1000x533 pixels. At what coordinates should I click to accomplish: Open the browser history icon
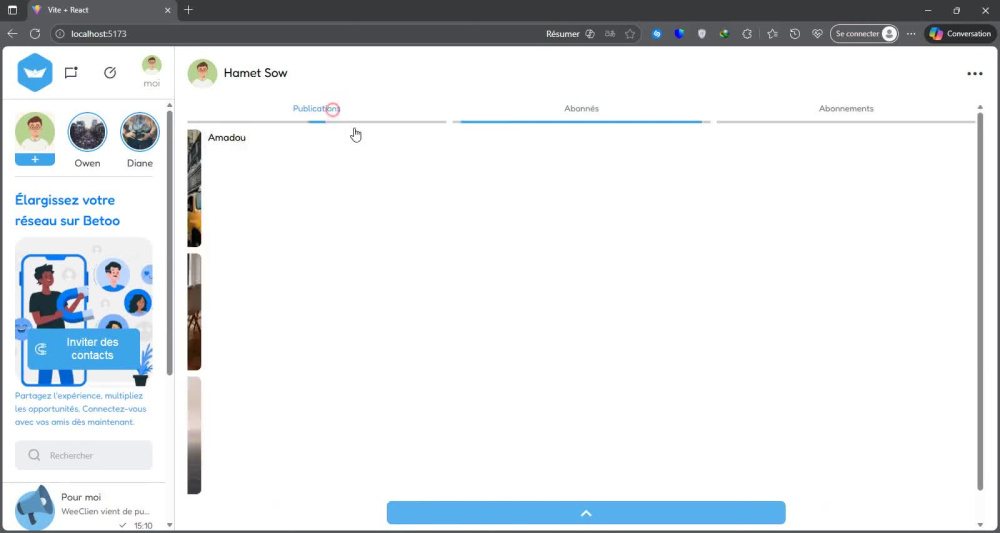point(795,34)
